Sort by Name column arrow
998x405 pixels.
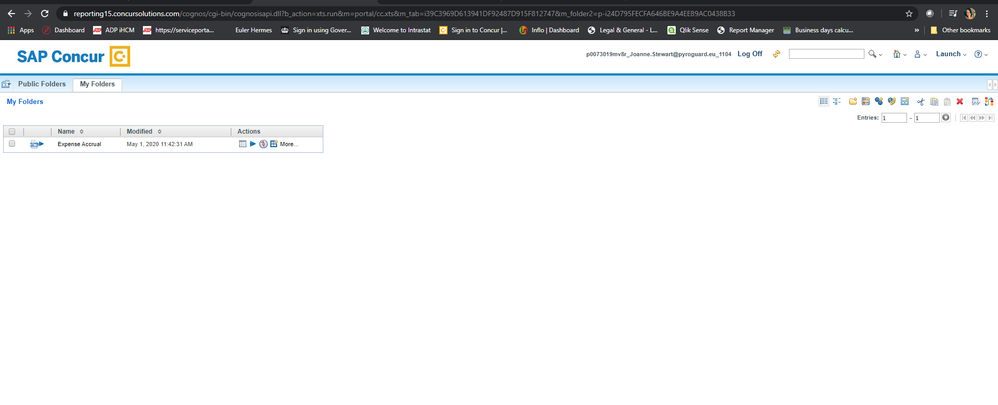click(81, 131)
